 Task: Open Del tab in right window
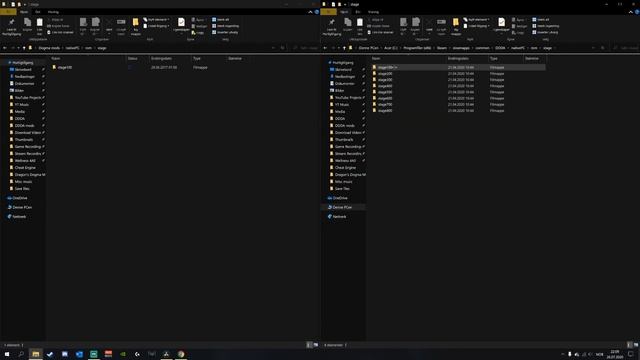coord(358,12)
